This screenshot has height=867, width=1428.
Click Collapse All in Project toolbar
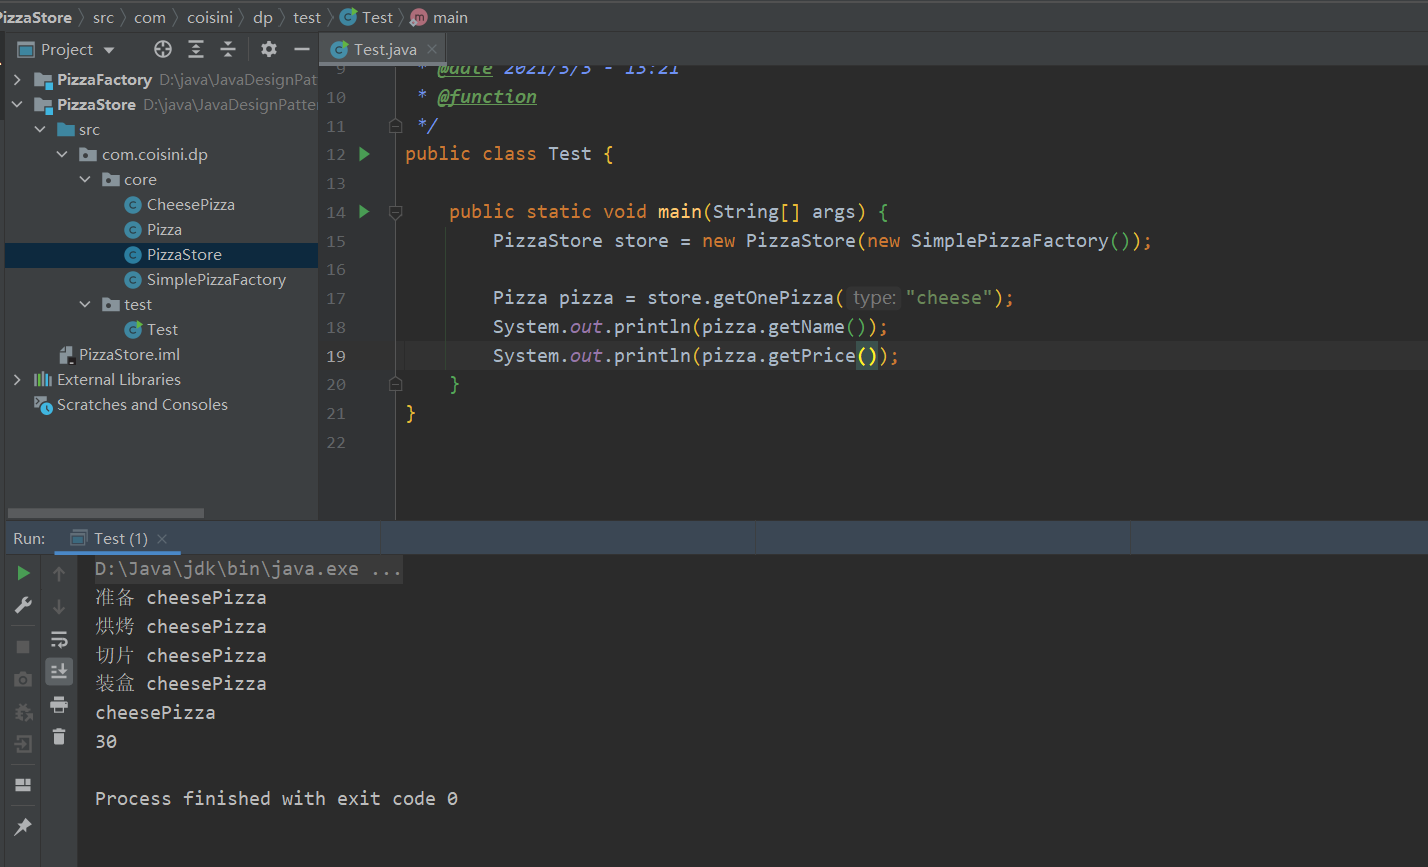(x=228, y=49)
